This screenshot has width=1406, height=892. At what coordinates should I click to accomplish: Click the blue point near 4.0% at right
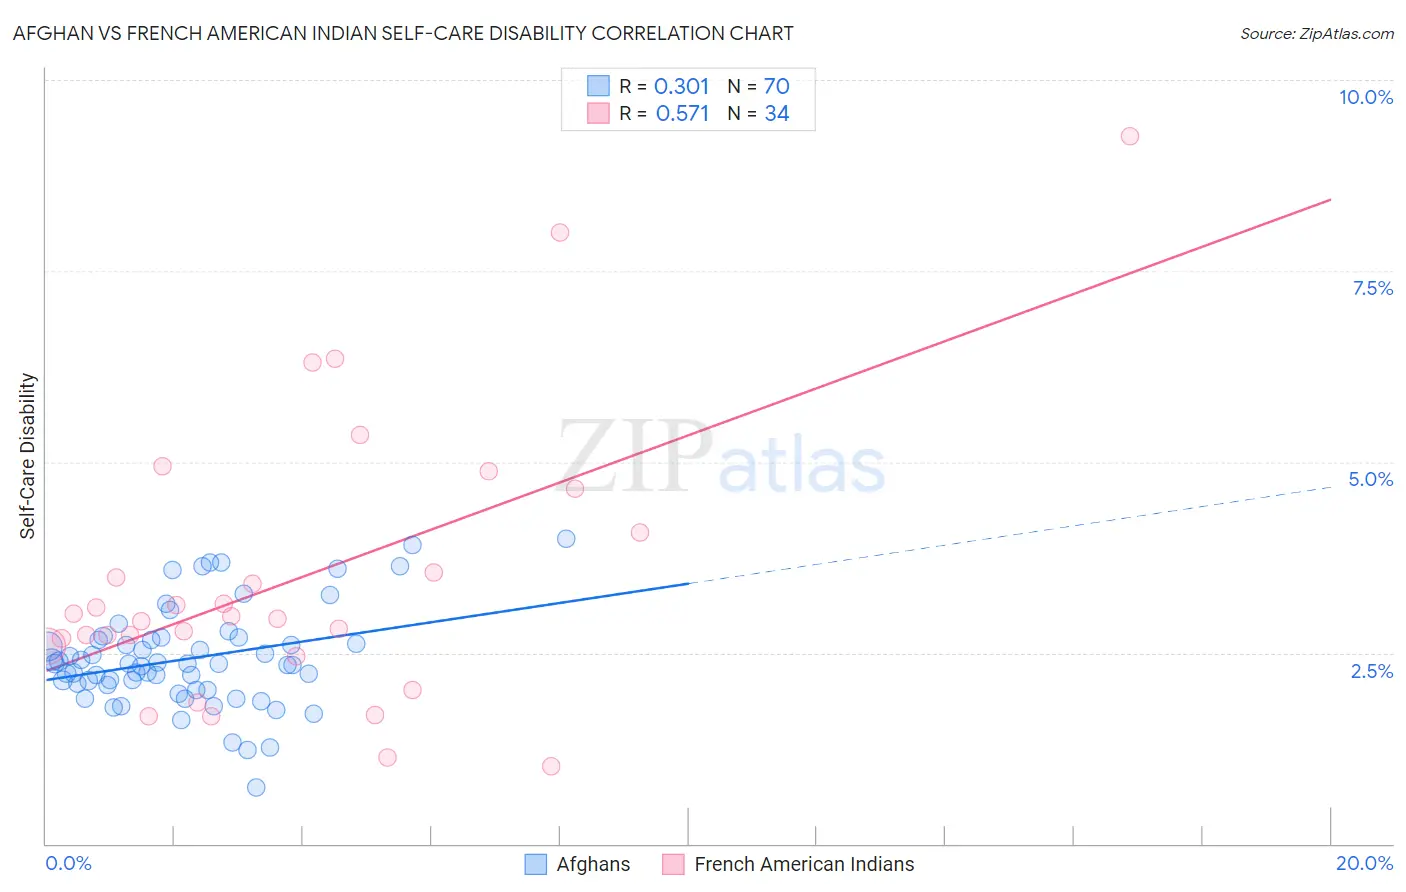pyautogui.click(x=566, y=538)
